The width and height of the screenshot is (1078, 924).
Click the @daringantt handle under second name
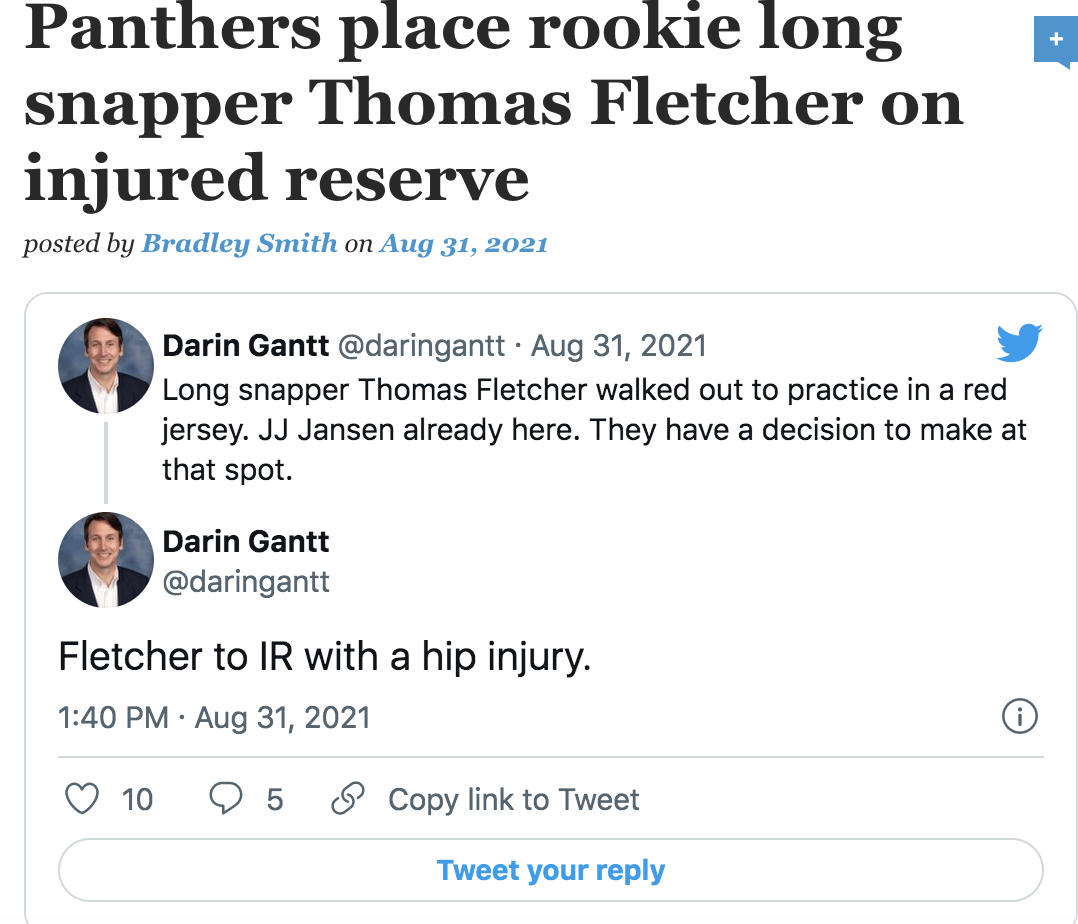click(245, 582)
